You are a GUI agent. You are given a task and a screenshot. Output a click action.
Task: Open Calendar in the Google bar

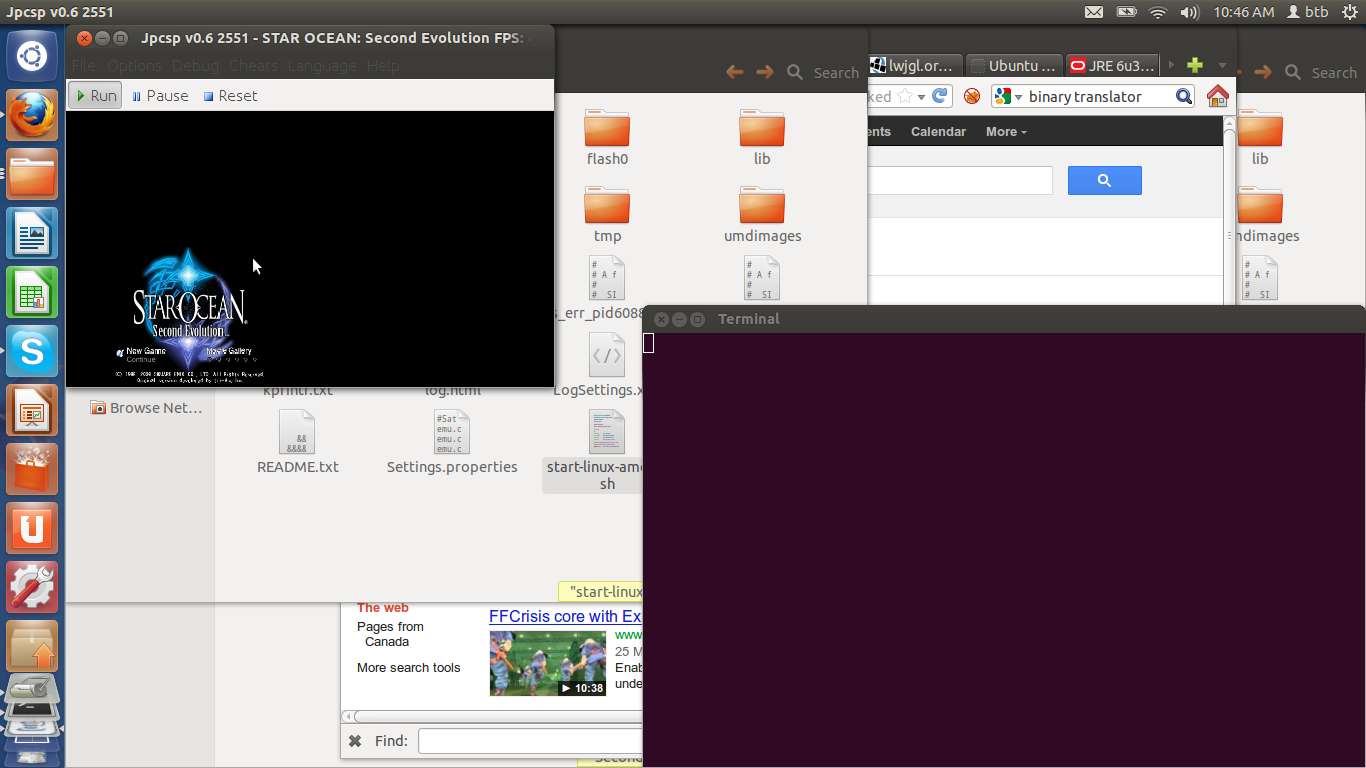(938, 132)
